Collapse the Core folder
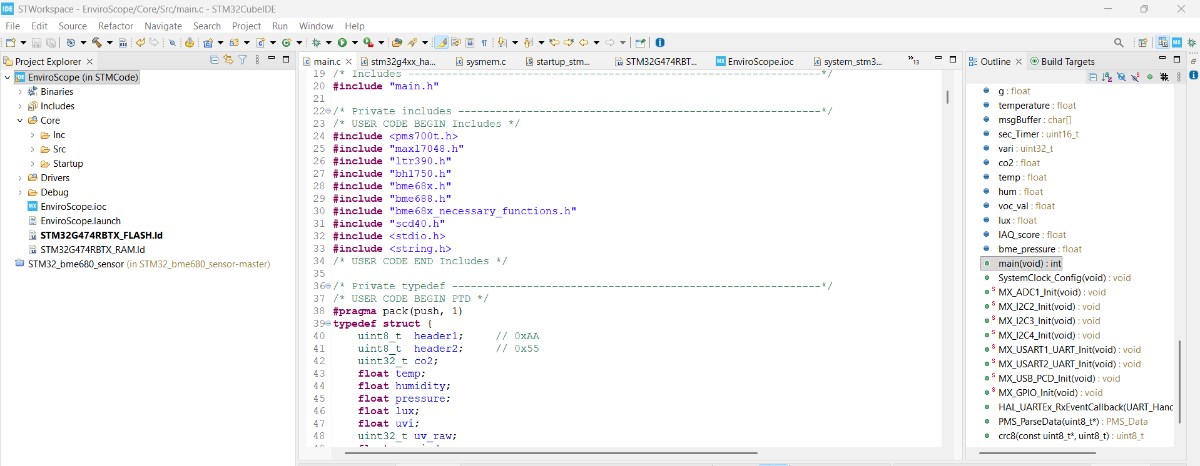1200x466 pixels. point(19,120)
